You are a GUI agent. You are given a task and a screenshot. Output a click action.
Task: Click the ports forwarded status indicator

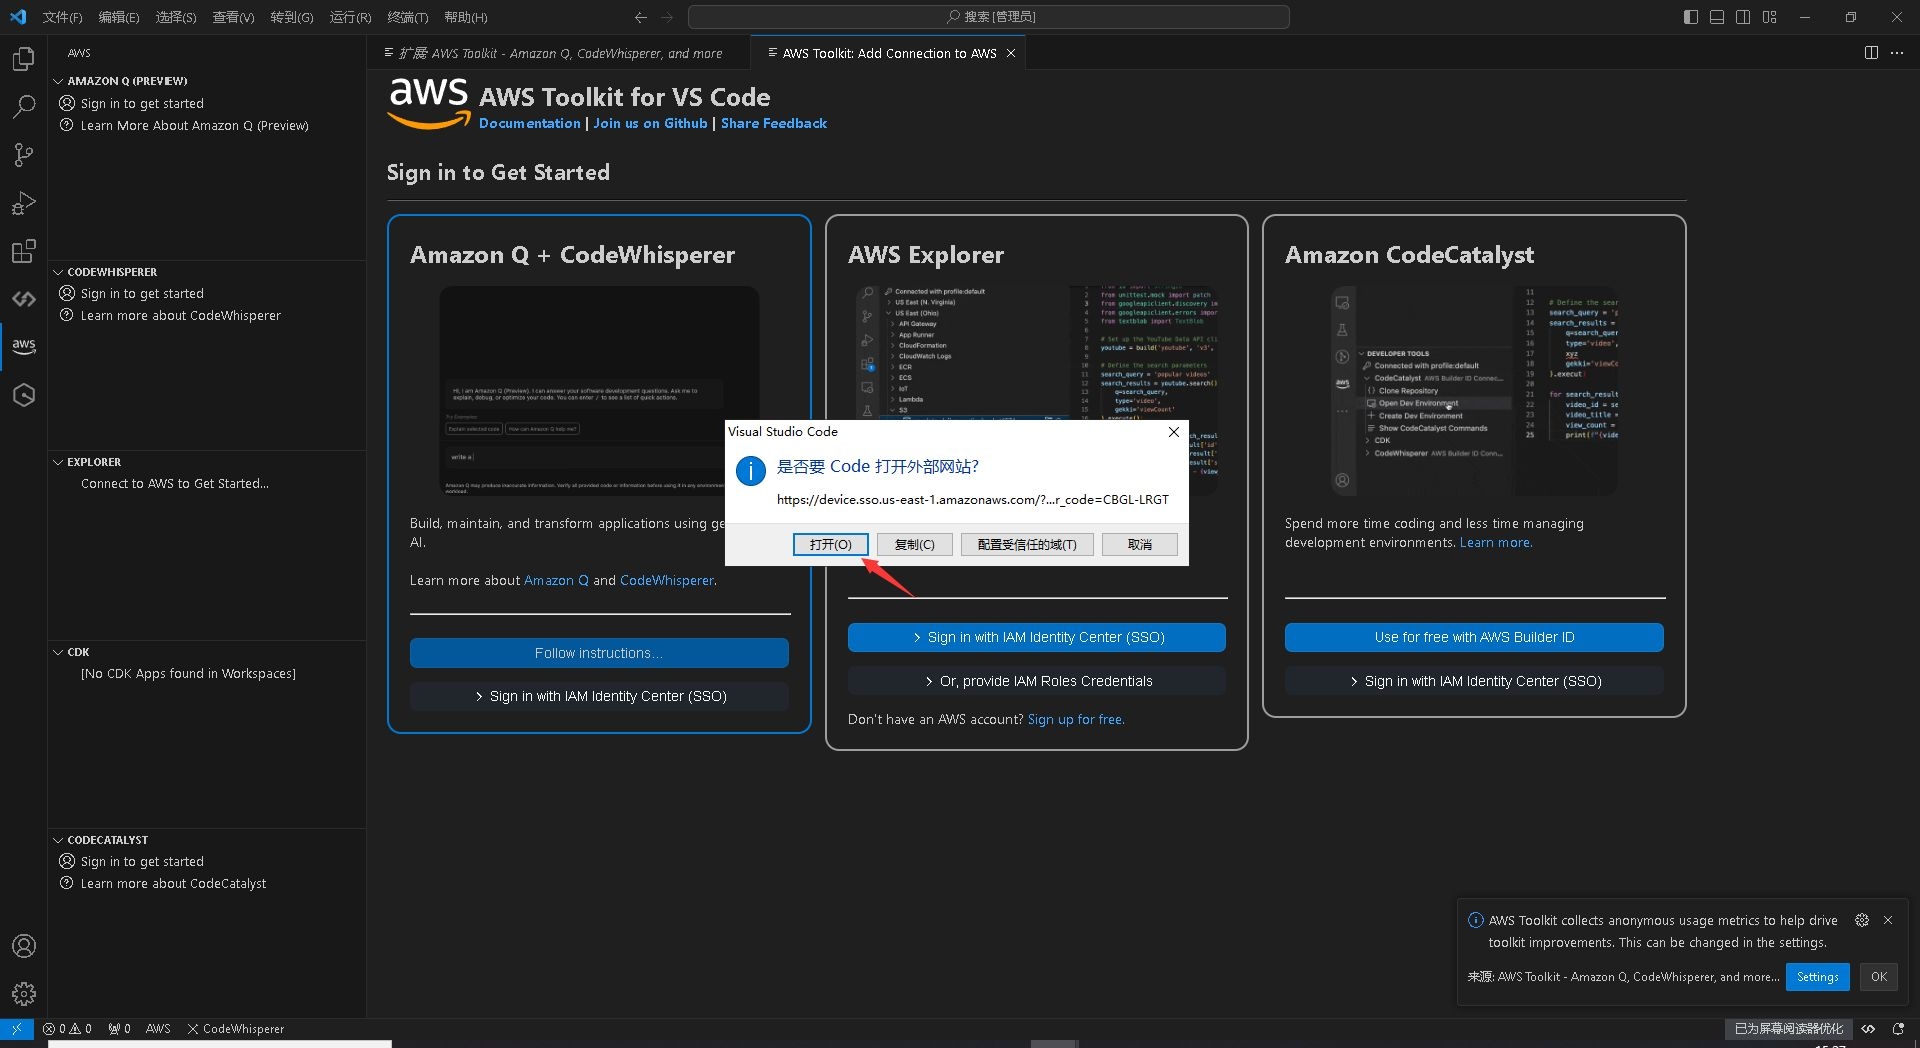(x=119, y=1028)
